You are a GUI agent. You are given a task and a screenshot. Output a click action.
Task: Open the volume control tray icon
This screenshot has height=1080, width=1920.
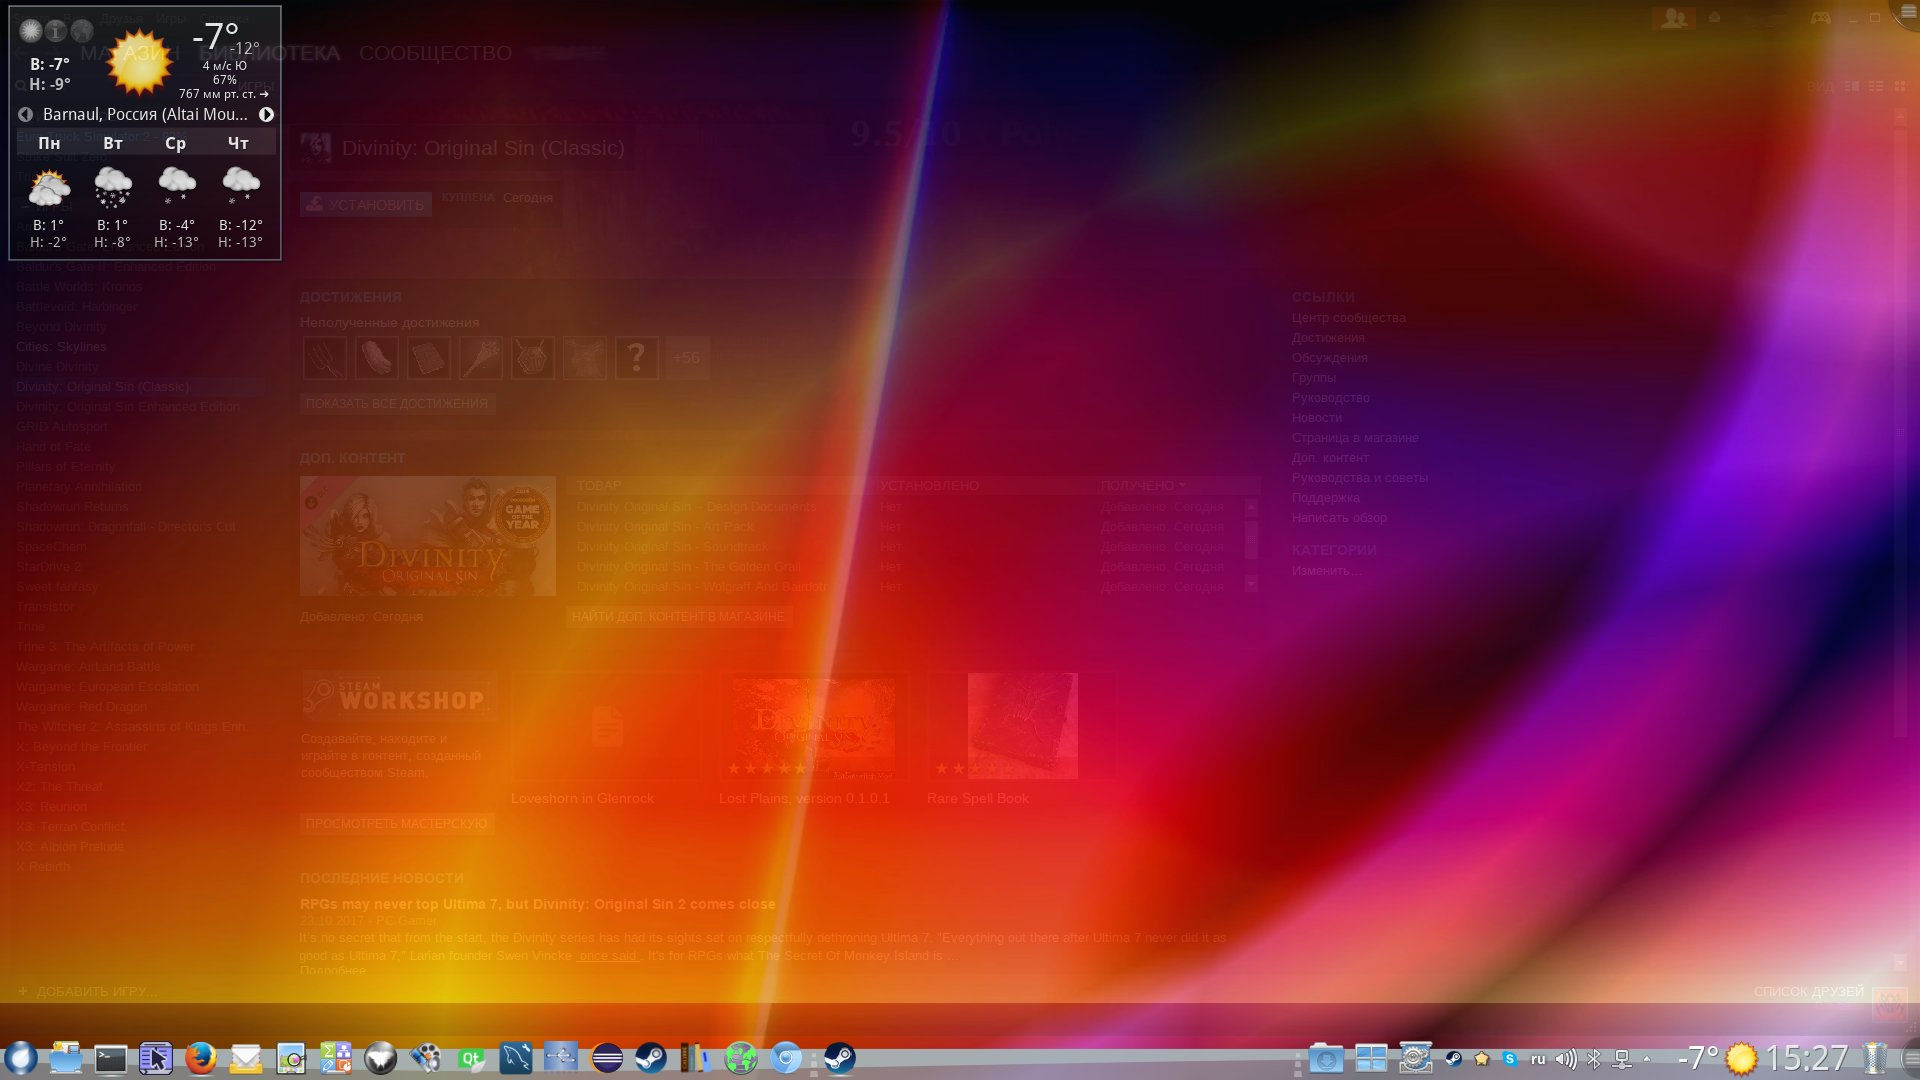1566,1058
